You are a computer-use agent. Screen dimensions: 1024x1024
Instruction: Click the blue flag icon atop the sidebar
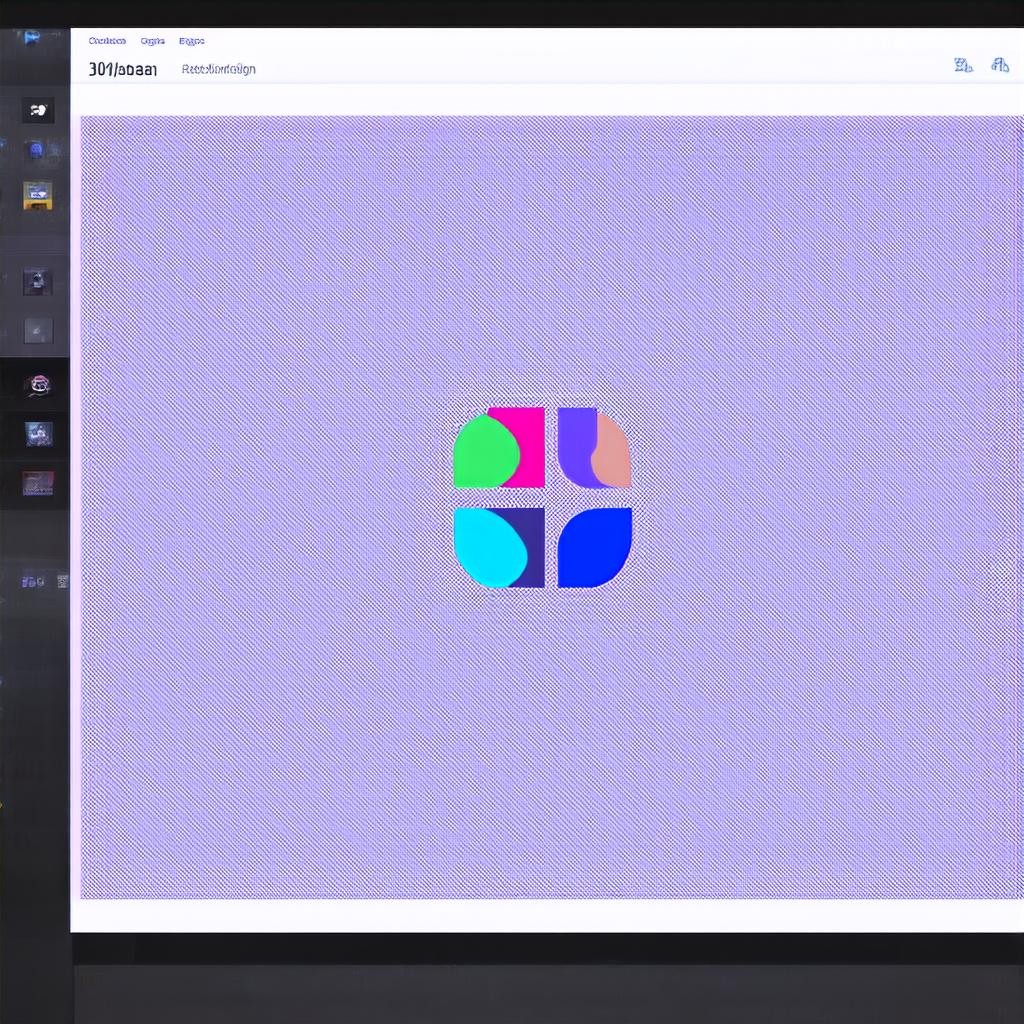[31, 38]
